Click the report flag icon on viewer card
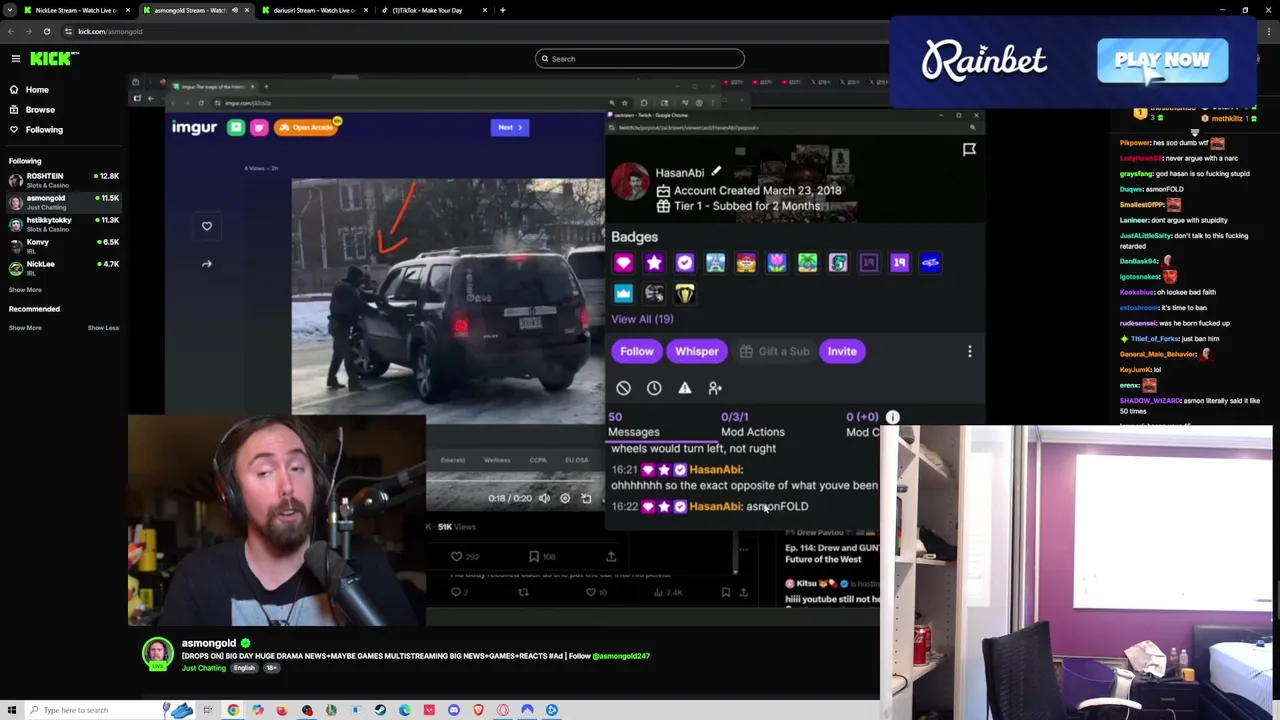Viewport: 1280px width, 720px height. point(969,149)
